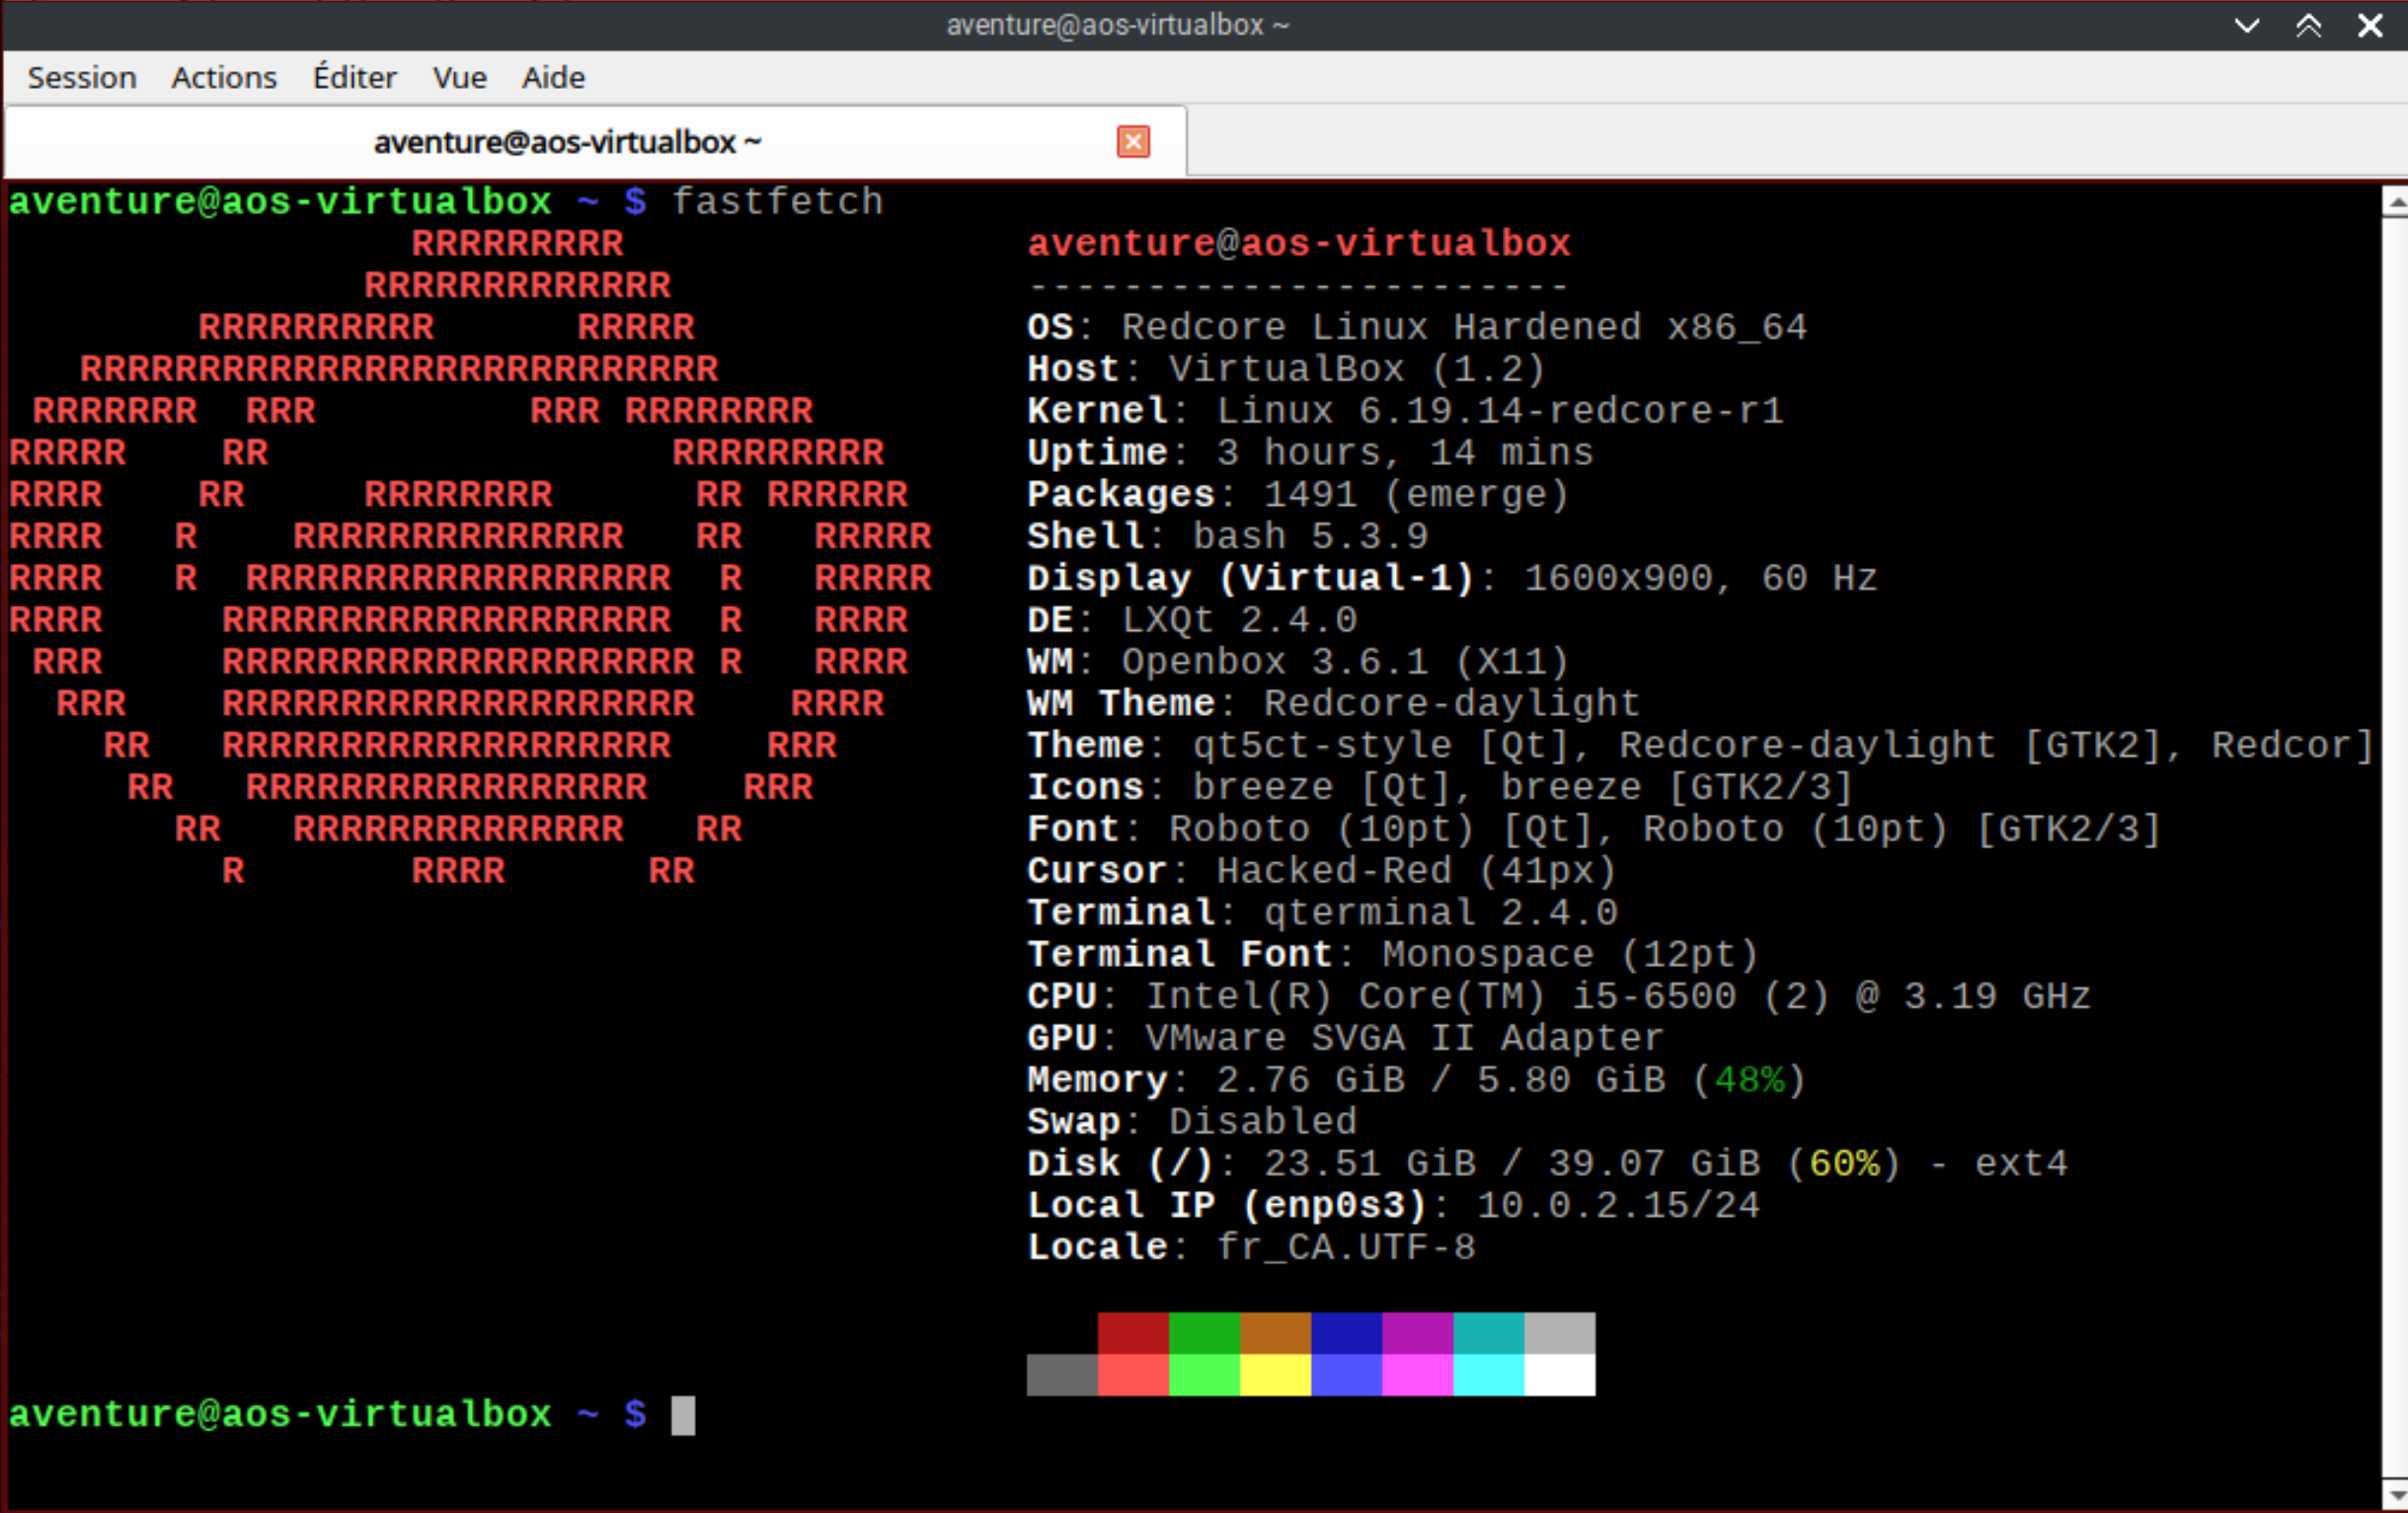
Task: Click 'Redcore Linux Hardened x86_64' OS value
Action: 1464,327
